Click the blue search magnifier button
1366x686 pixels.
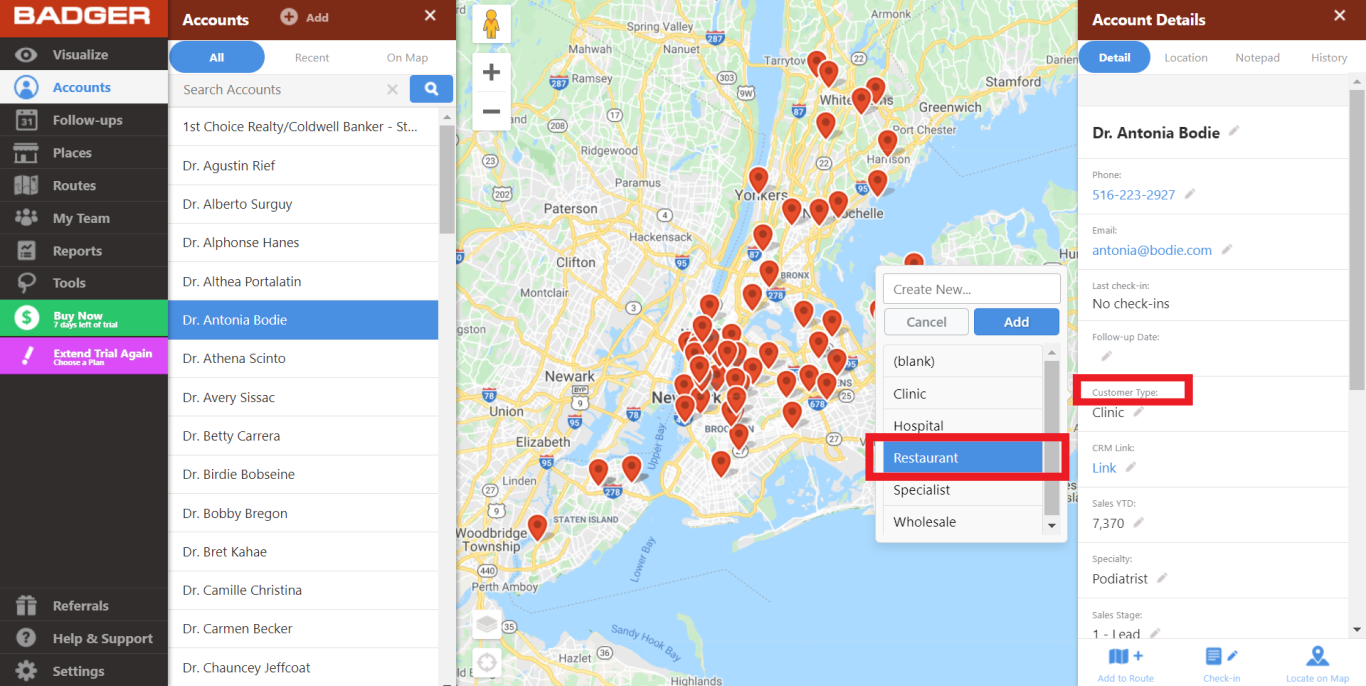[431, 89]
